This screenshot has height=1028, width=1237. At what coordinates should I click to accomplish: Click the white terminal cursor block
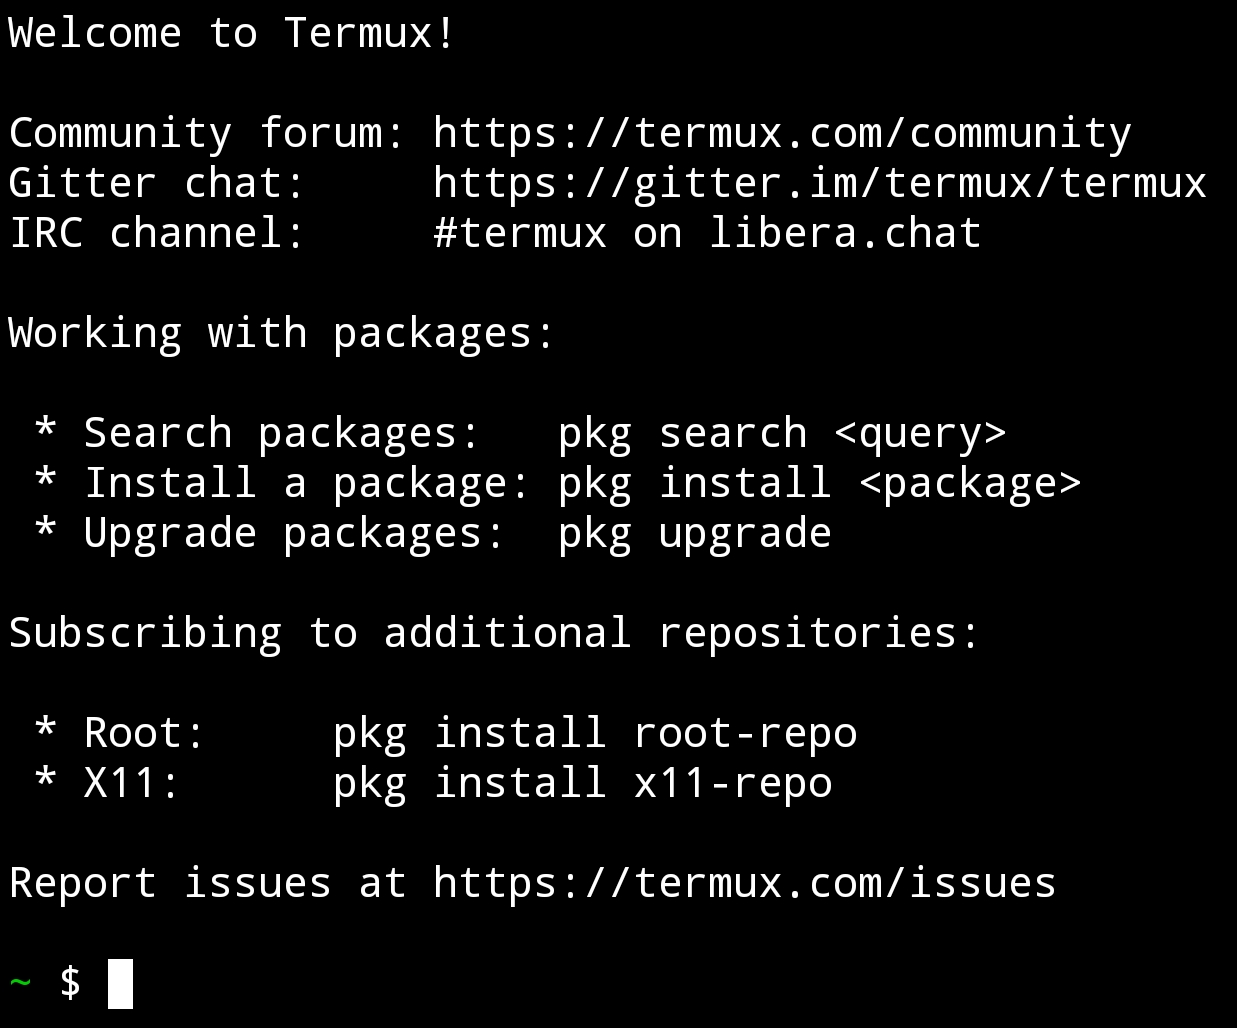pyautogui.click(x=120, y=984)
